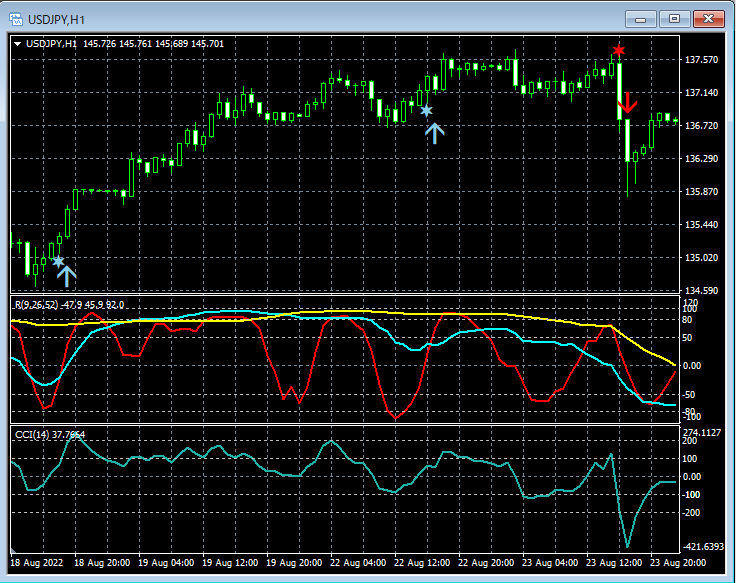Click the 23 Aug 04:00 time label
This screenshot has height=583, width=737.
[550, 563]
